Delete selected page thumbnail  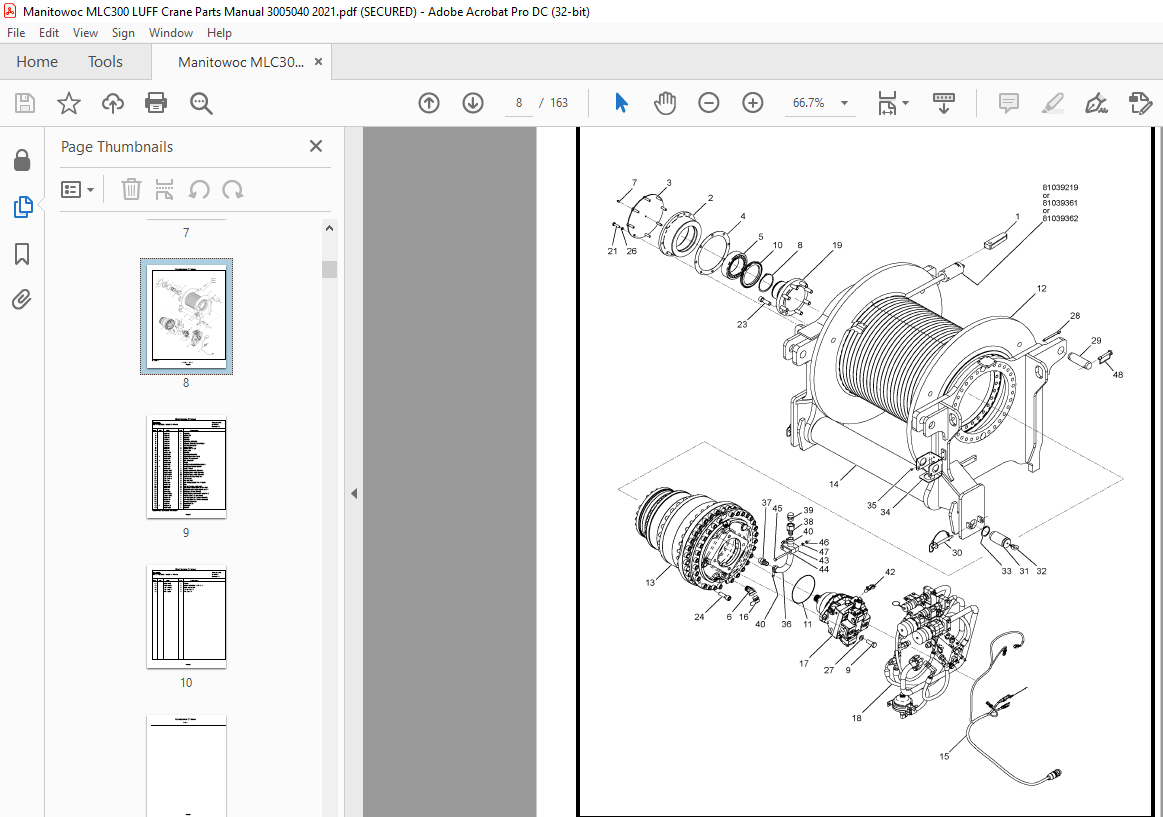click(x=131, y=189)
